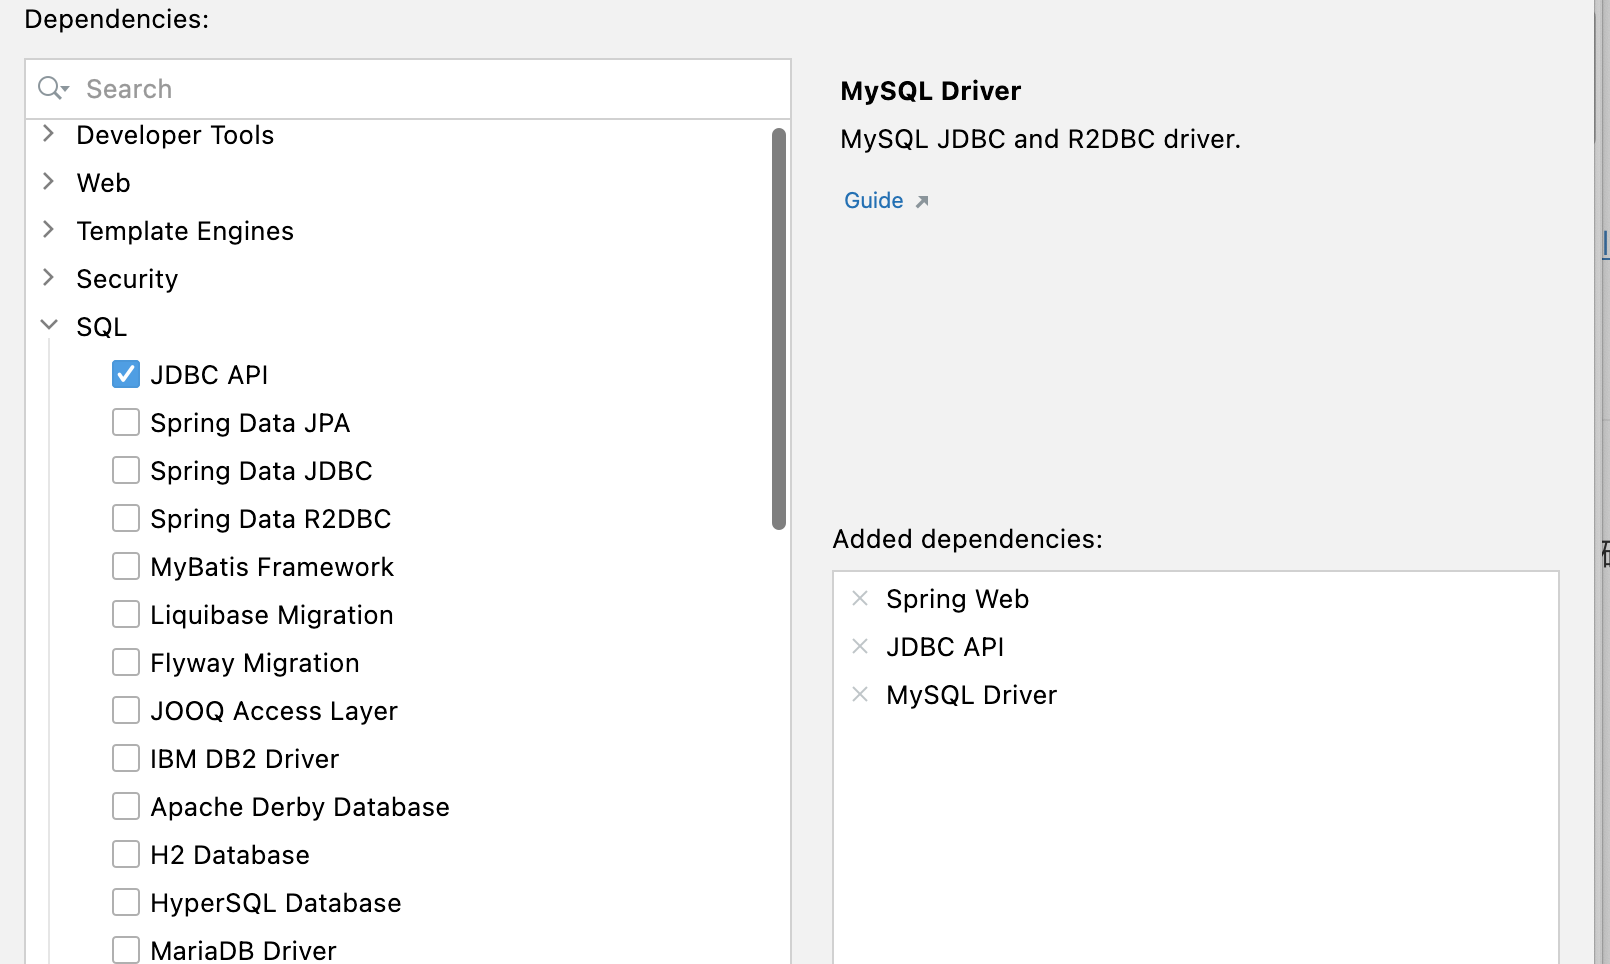Expand the Developer Tools category

click(x=48, y=135)
